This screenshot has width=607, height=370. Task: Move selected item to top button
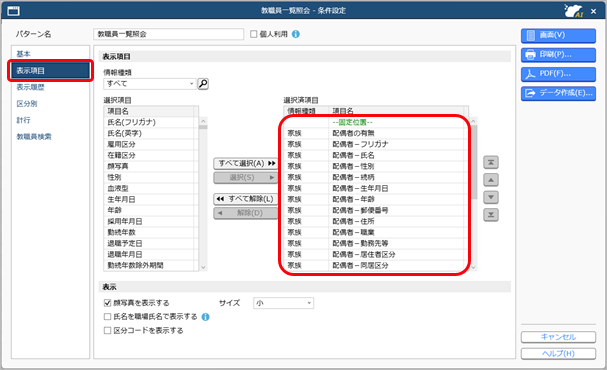491,163
